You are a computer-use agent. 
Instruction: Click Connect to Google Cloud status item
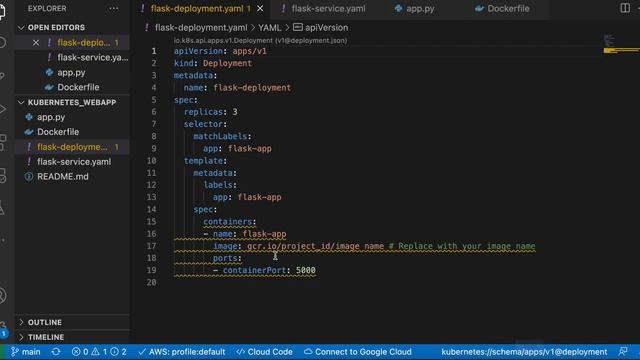(x=358, y=352)
